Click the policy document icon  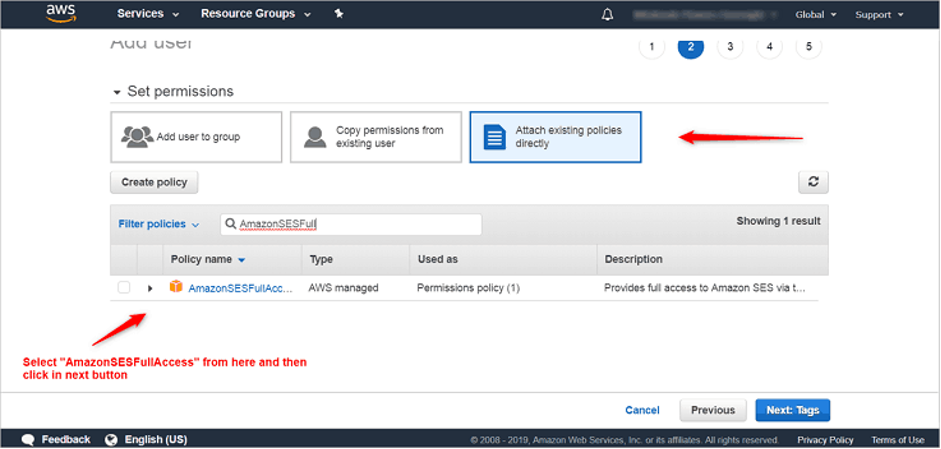(x=495, y=137)
